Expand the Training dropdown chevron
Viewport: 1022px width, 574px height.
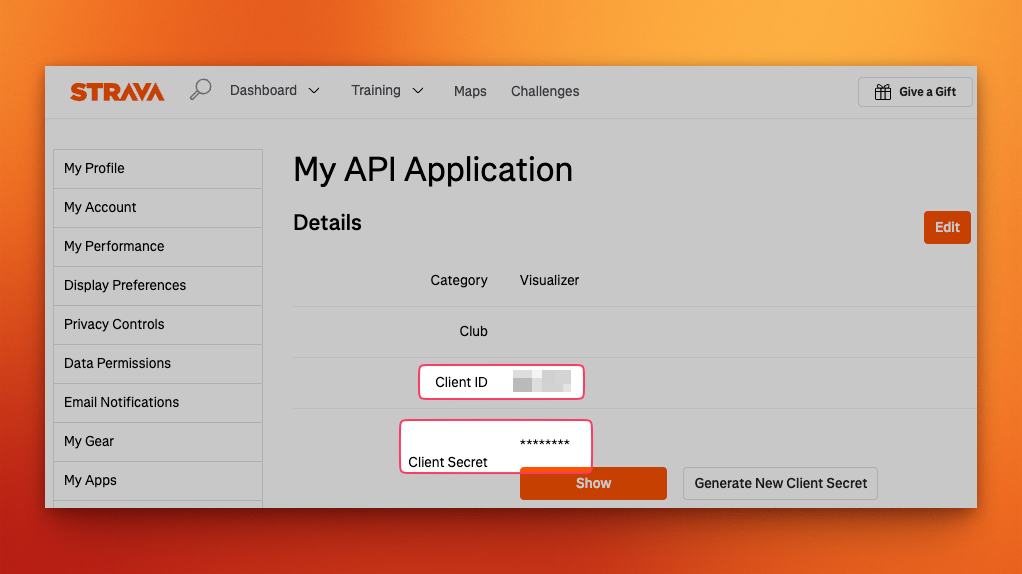pyautogui.click(x=418, y=91)
